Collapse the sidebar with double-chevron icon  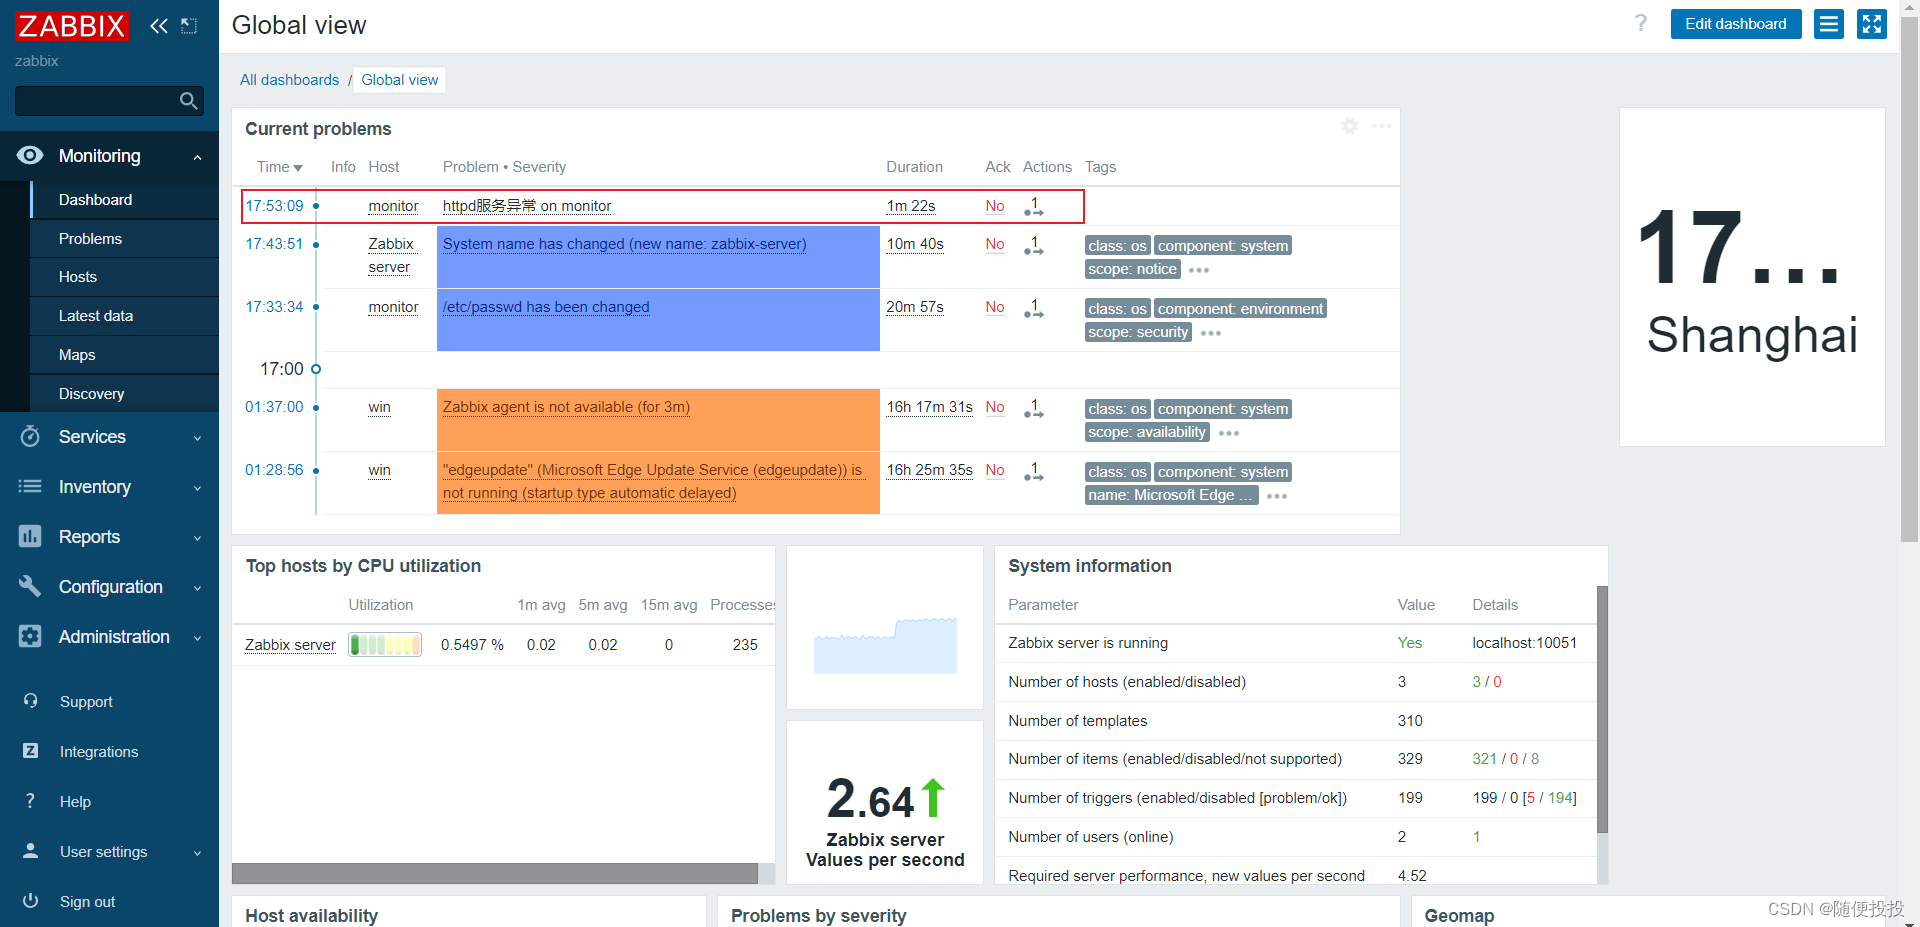click(158, 26)
